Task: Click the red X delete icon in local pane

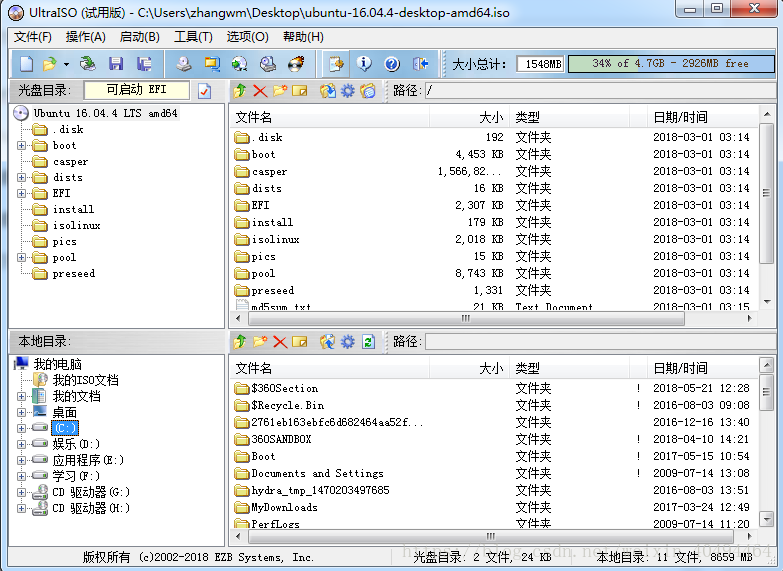Action: pos(280,342)
